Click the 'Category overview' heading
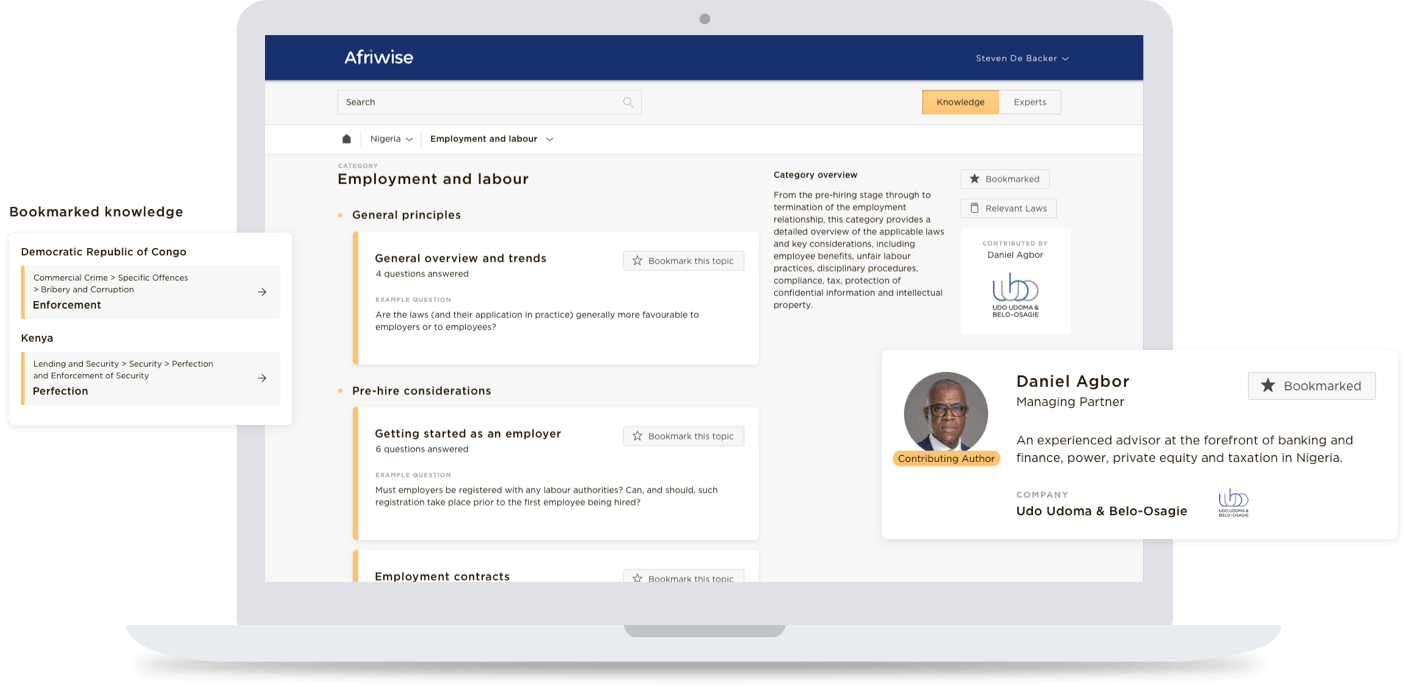Image resolution: width=1407 pixels, height=688 pixels. [815, 175]
